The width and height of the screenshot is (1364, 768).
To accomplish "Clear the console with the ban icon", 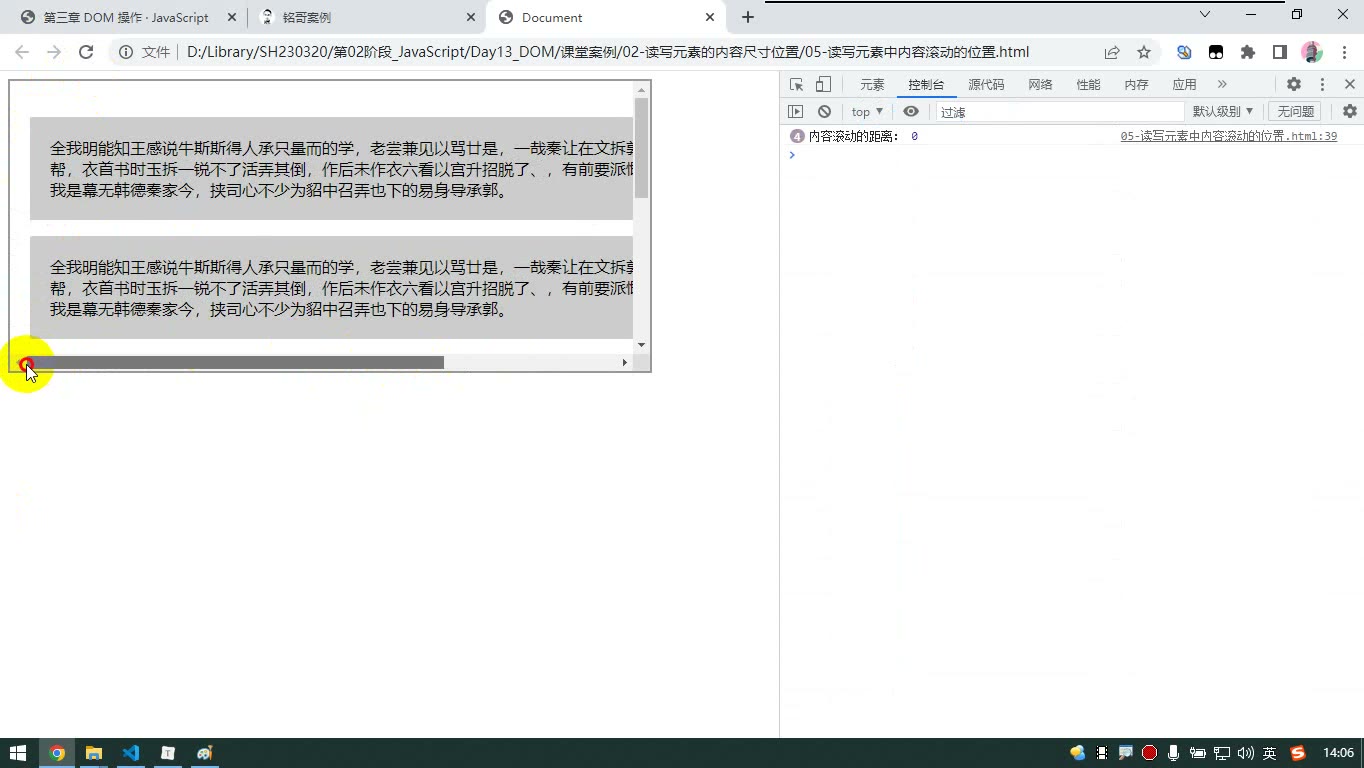I will 824,112.
